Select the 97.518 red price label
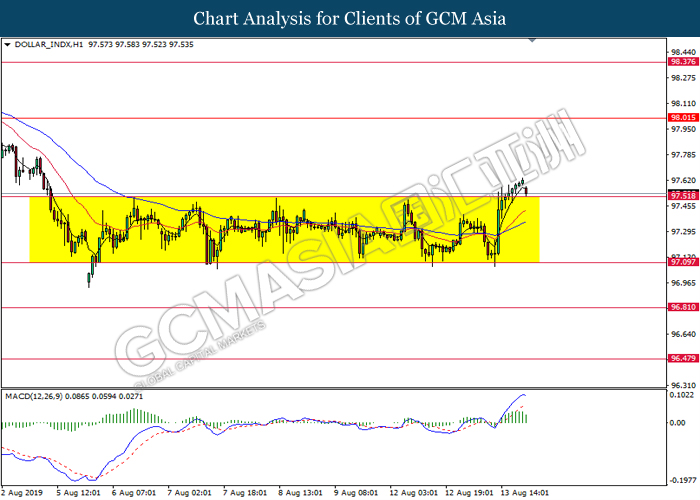 click(x=683, y=196)
